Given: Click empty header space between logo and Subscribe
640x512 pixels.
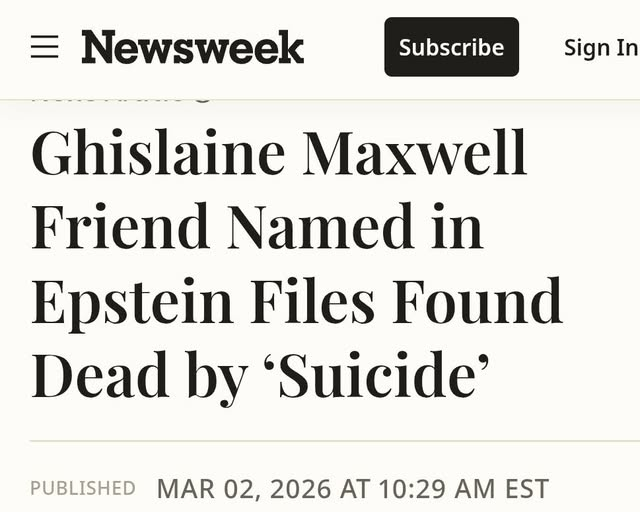Looking at the screenshot, I should click(x=344, y=47).
